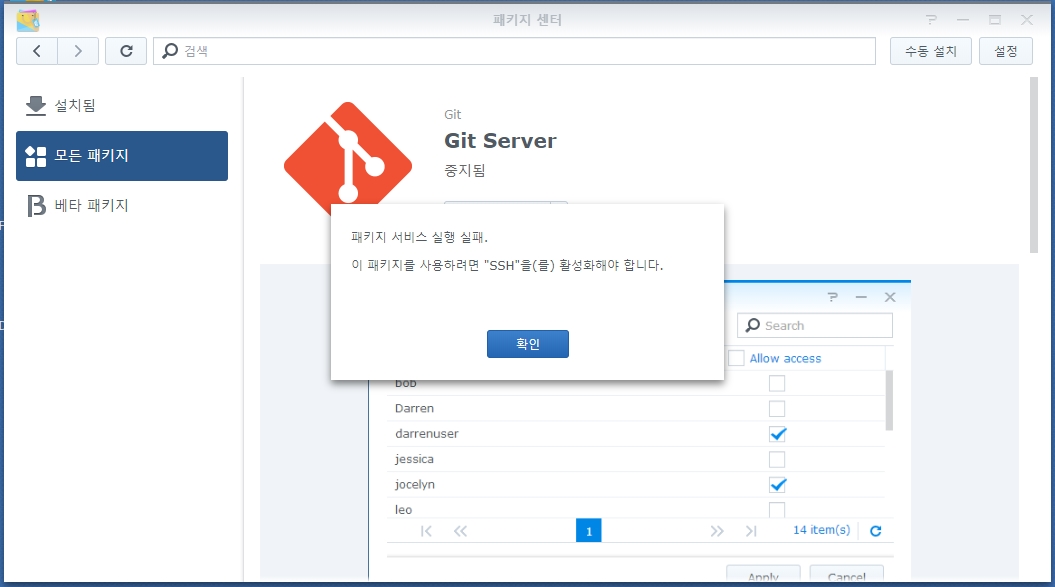This screenshot has width=1055, height=587.
Task: Go to first page of user list
Action: [426, 531]
